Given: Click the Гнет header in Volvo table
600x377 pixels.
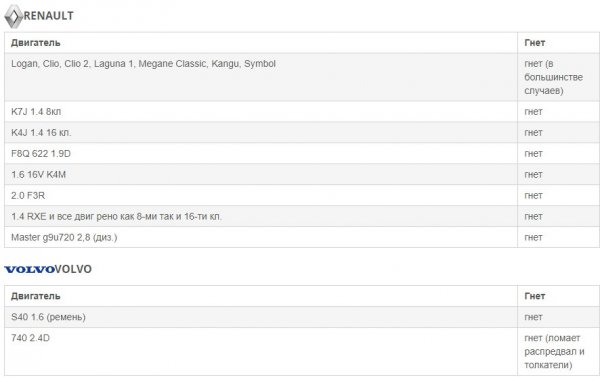Looking at the screenshot, I should click(535, 296).
